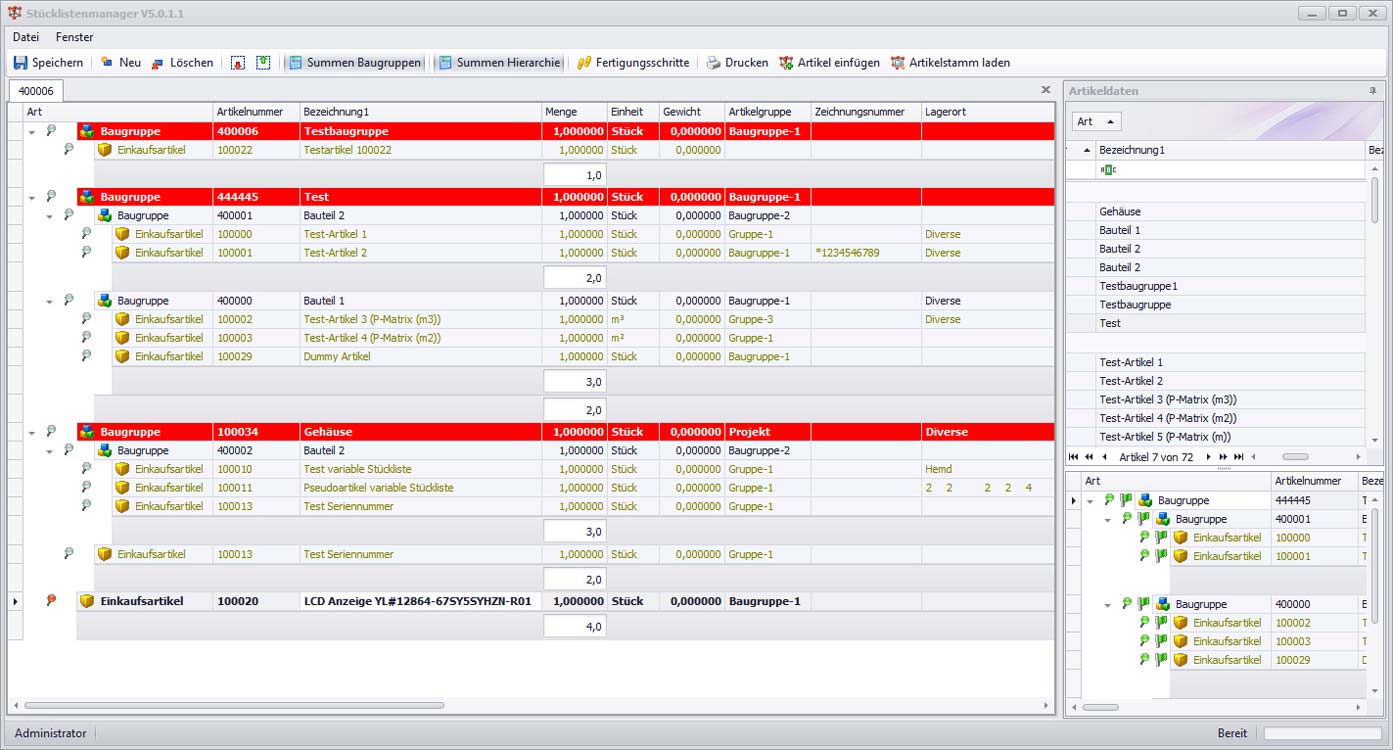The image size is (1393, 750).
Task: Collapse the Baugruppe 400002 Bauteil 2 node
Action: click(x=49, y=451)
